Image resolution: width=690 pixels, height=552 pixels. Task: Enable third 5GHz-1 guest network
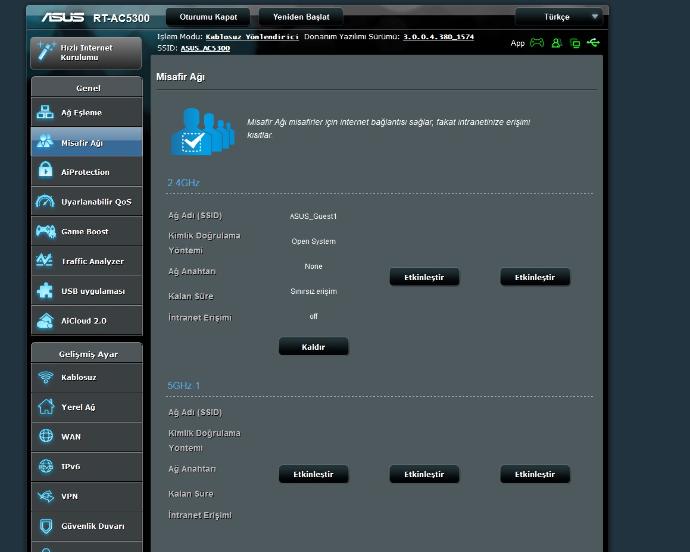point(535,474)
